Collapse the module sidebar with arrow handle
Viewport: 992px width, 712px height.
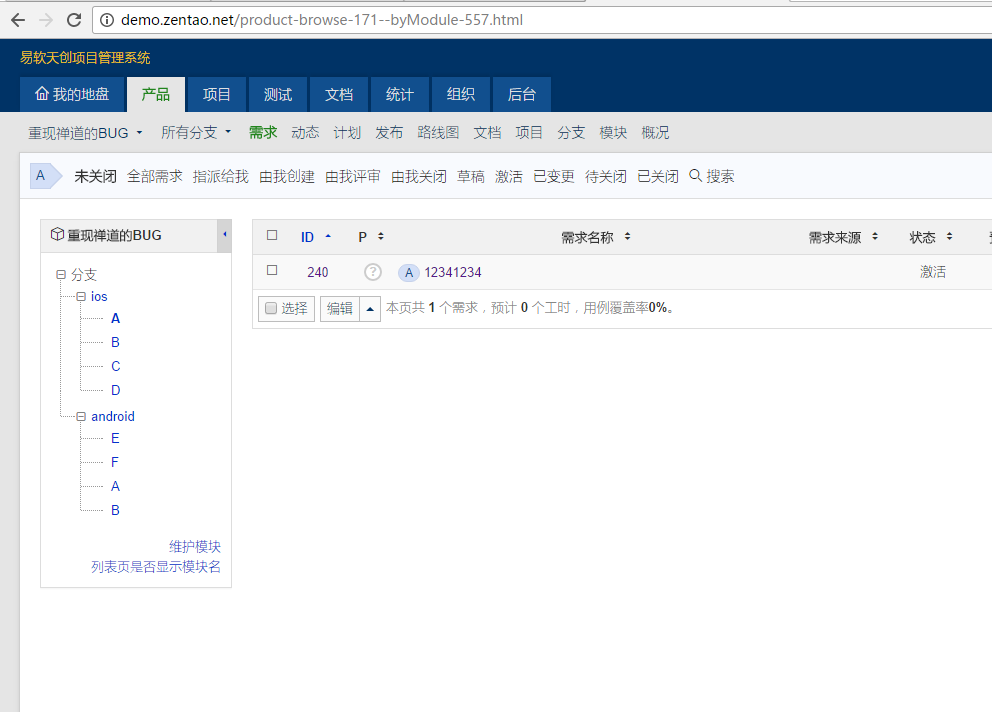pyautogui.click(x=224, y=235)
